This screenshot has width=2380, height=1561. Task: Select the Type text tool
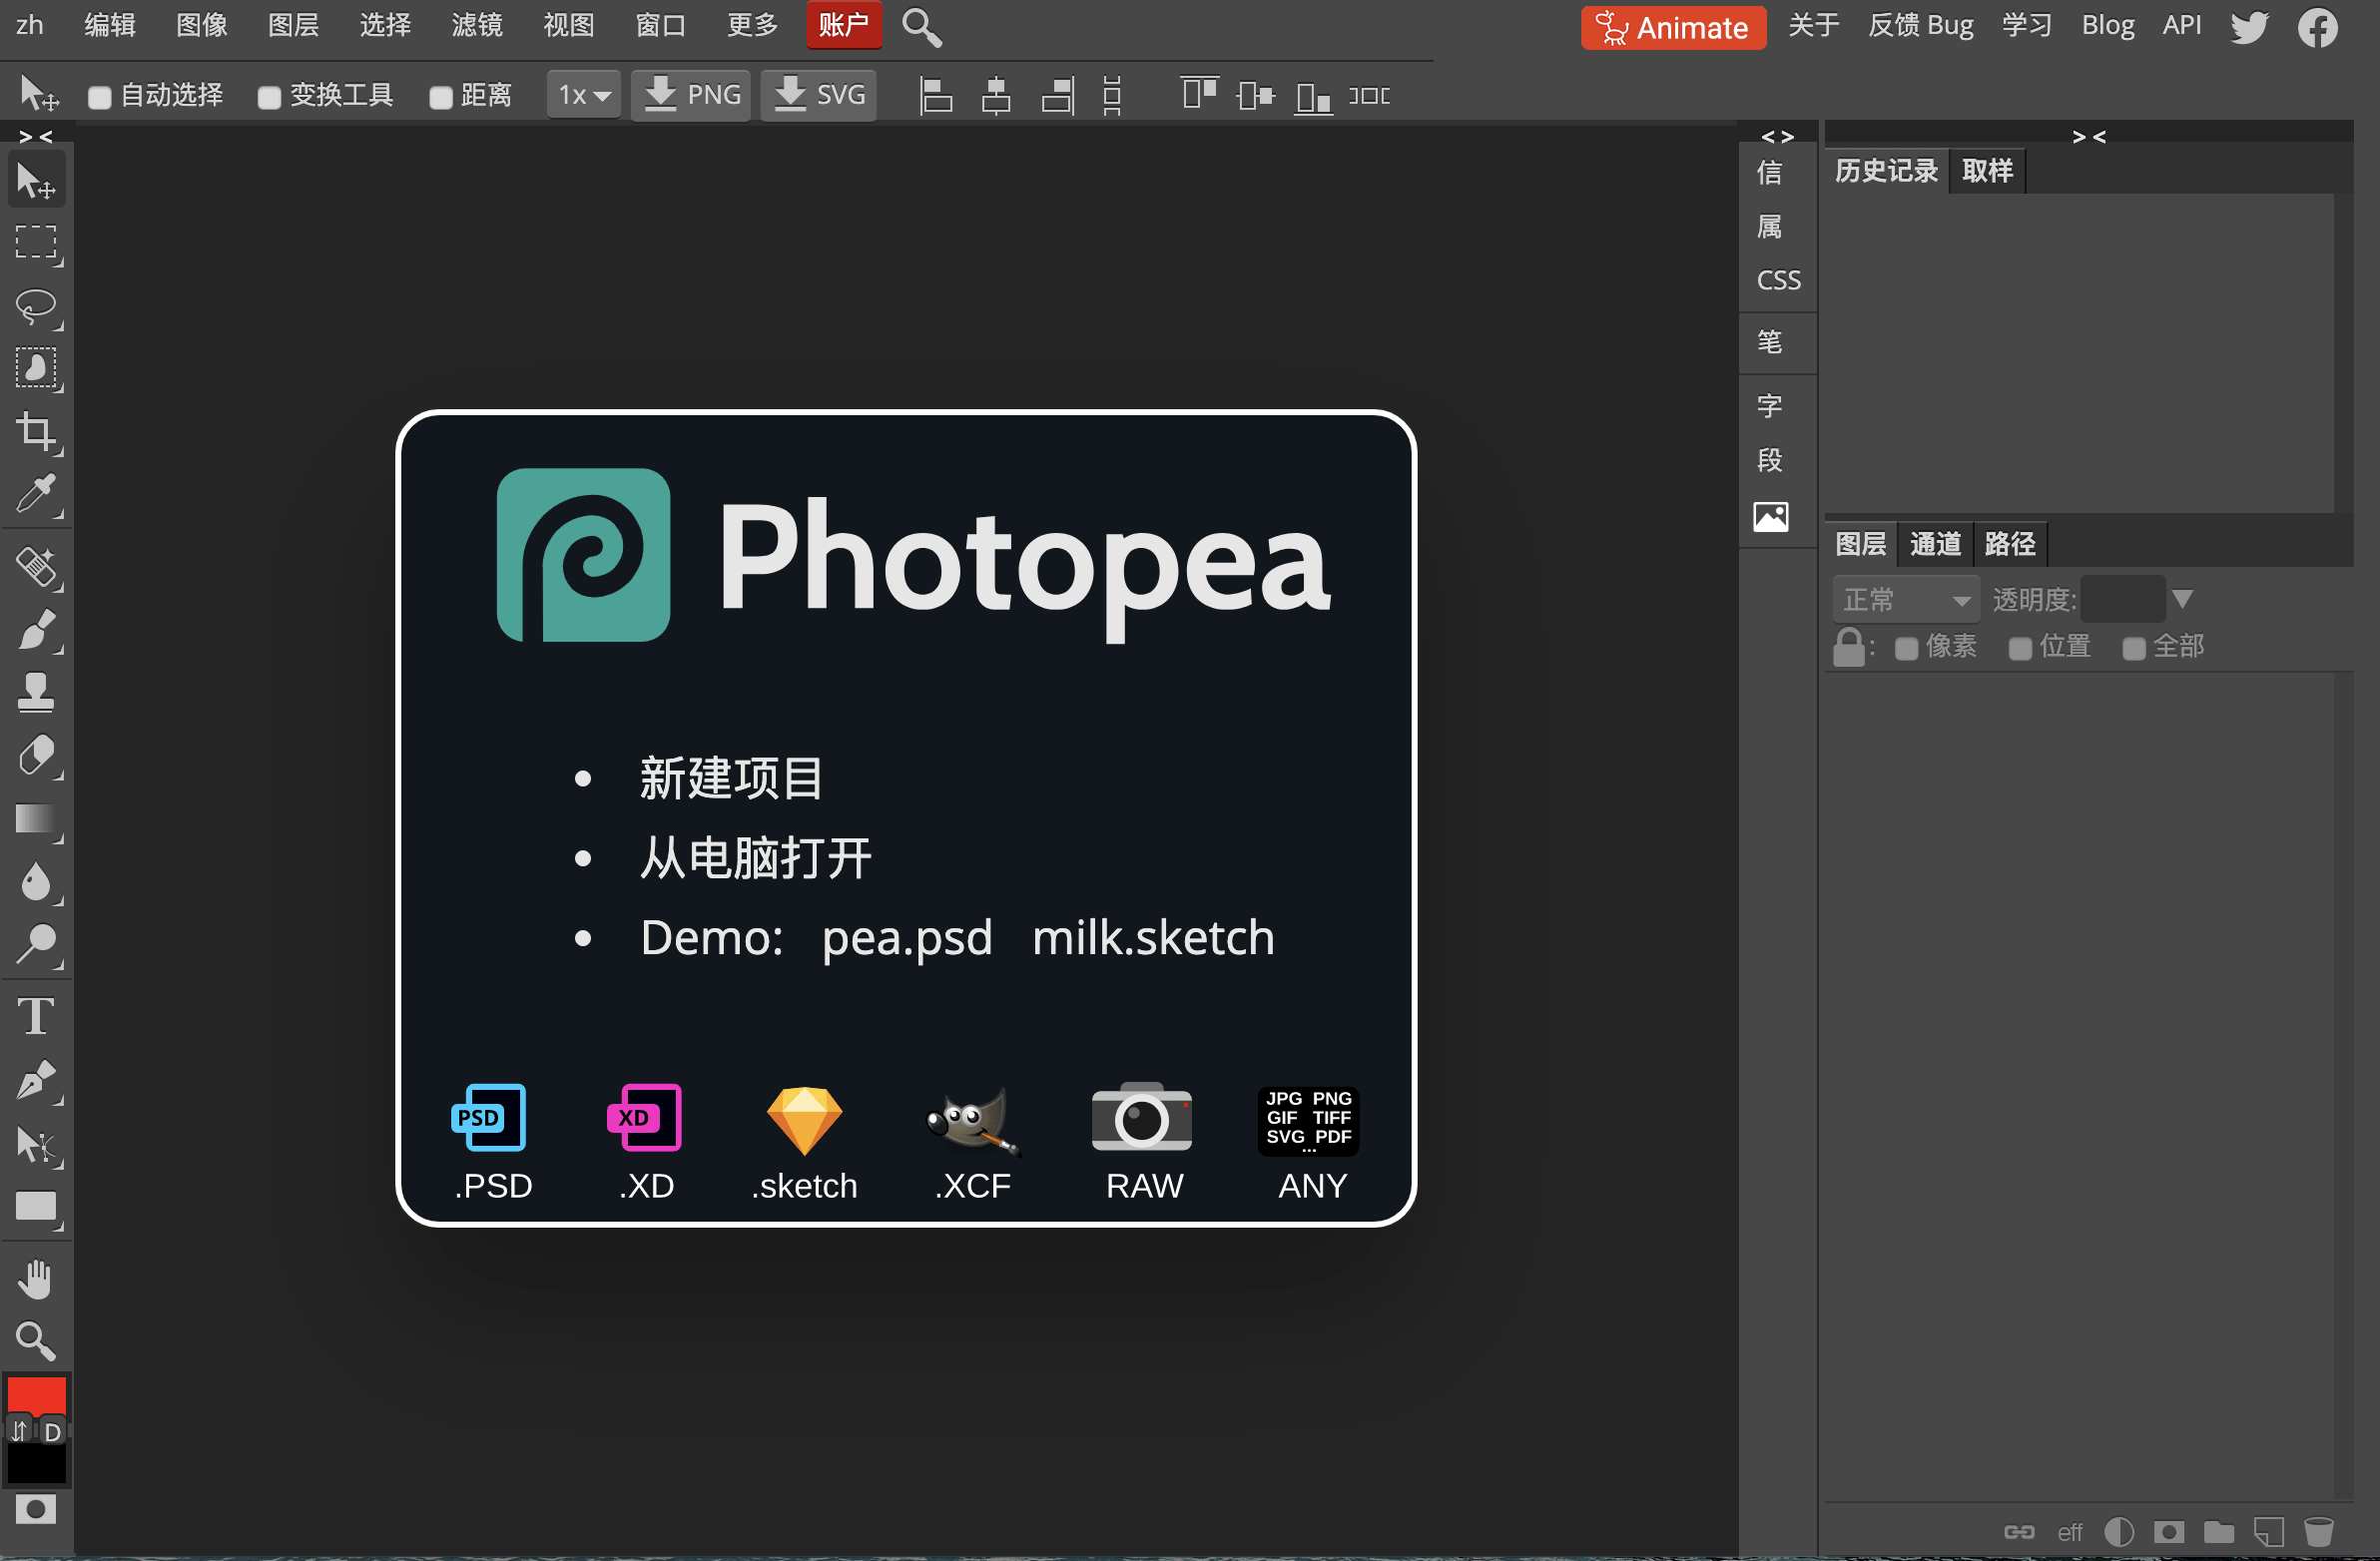(x=36, y=1017)
